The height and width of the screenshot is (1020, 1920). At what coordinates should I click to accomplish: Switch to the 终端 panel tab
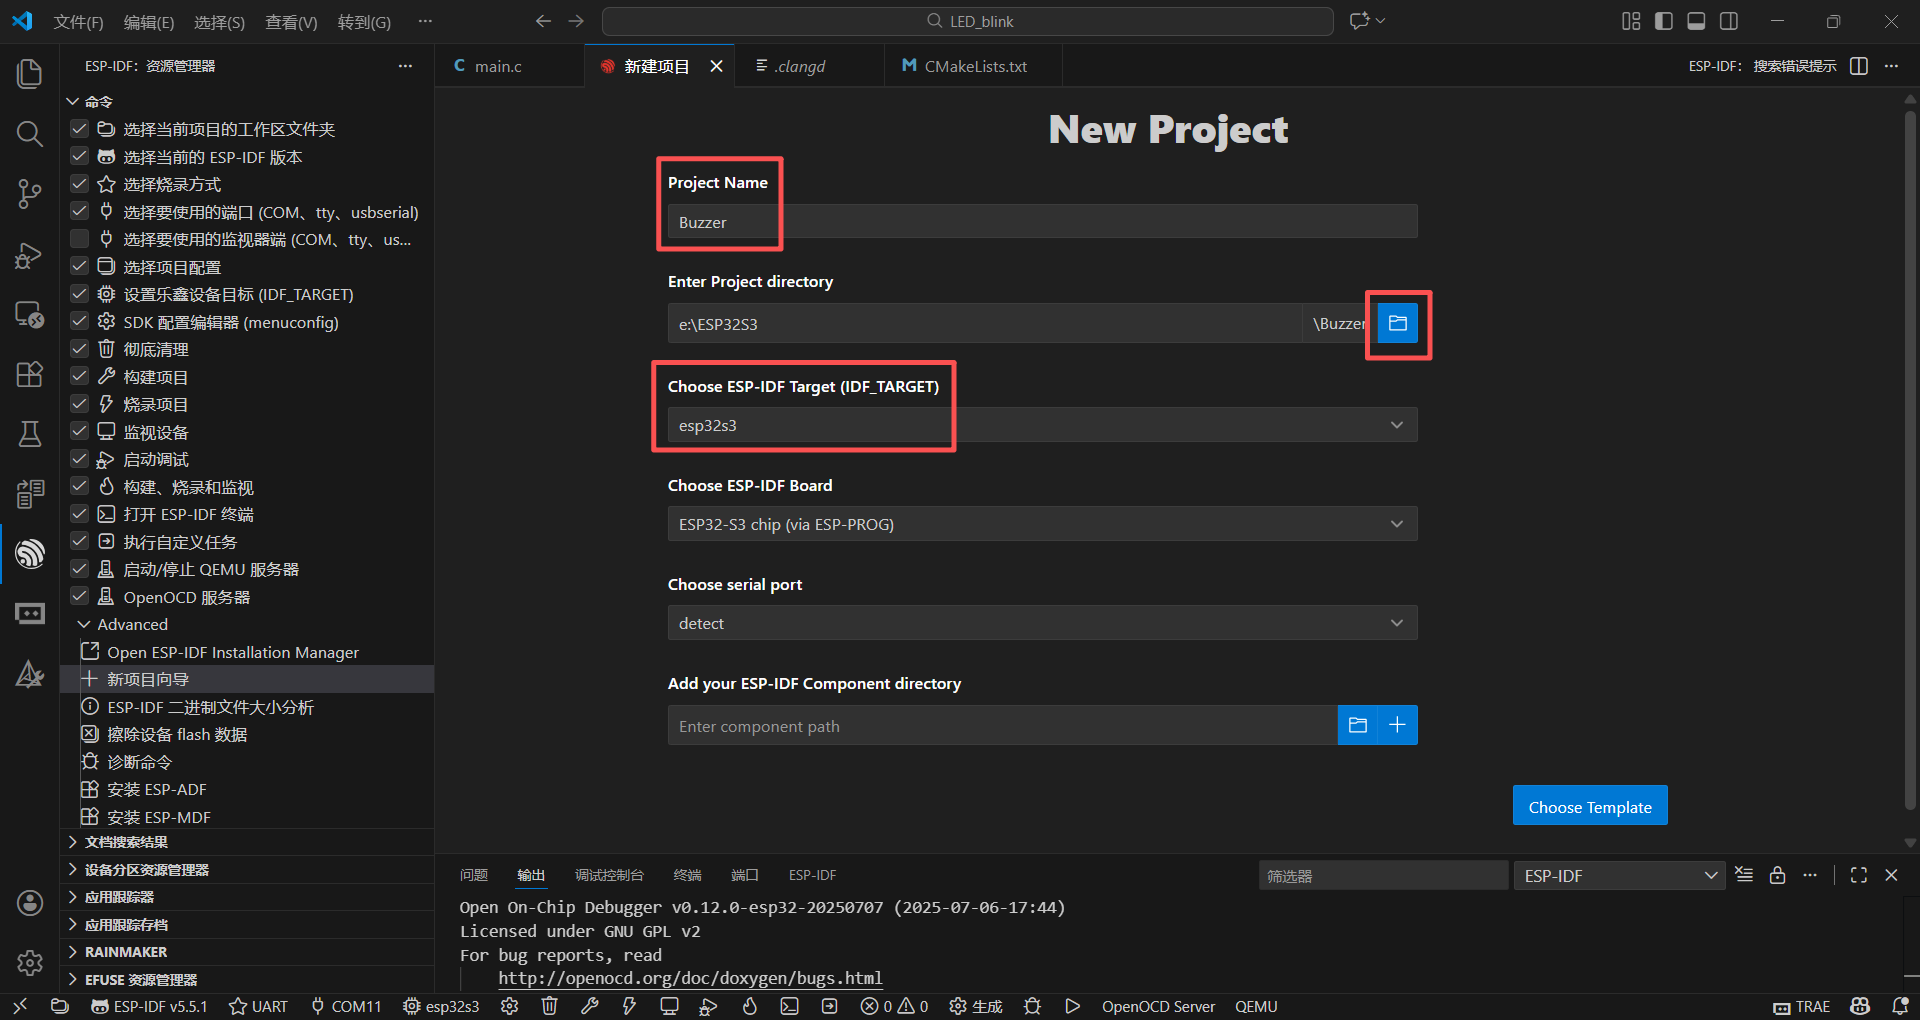tap(687, 875)
